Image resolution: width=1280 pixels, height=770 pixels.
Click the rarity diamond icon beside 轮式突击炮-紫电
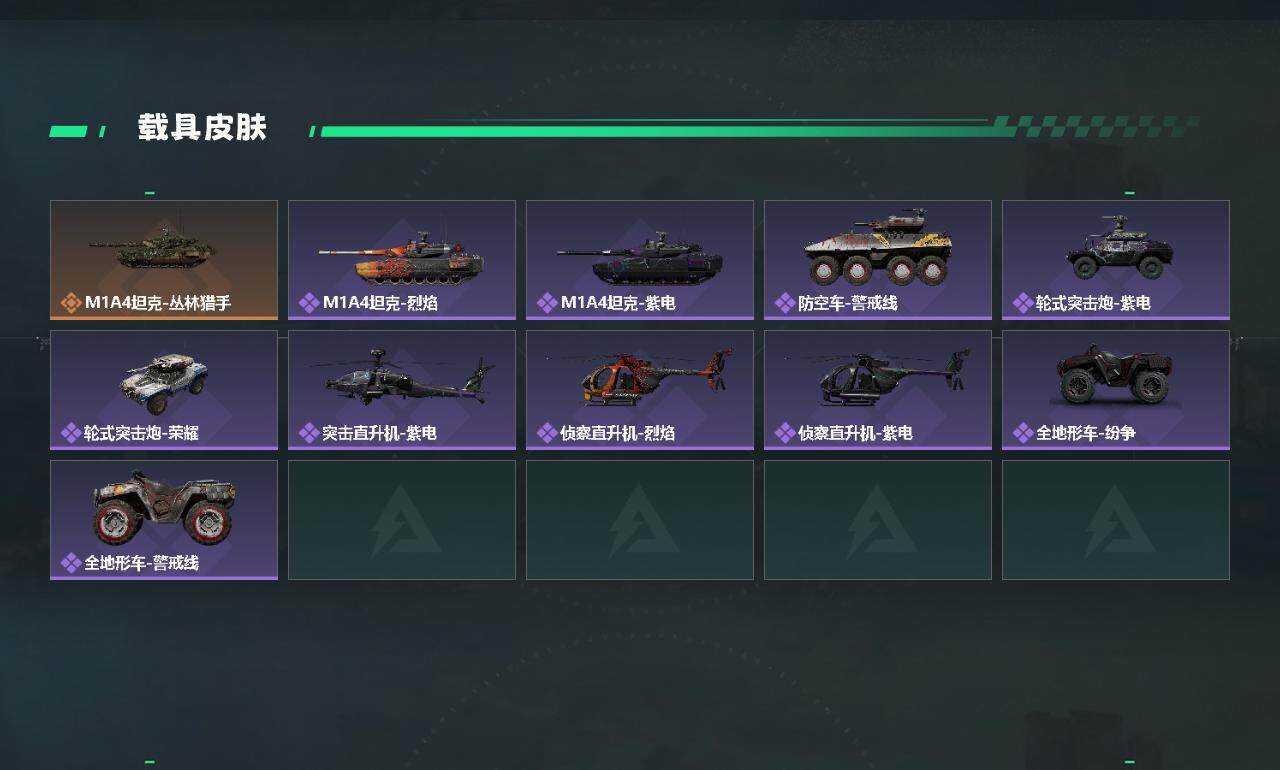pyautogui.click(x=1023, y=303)
